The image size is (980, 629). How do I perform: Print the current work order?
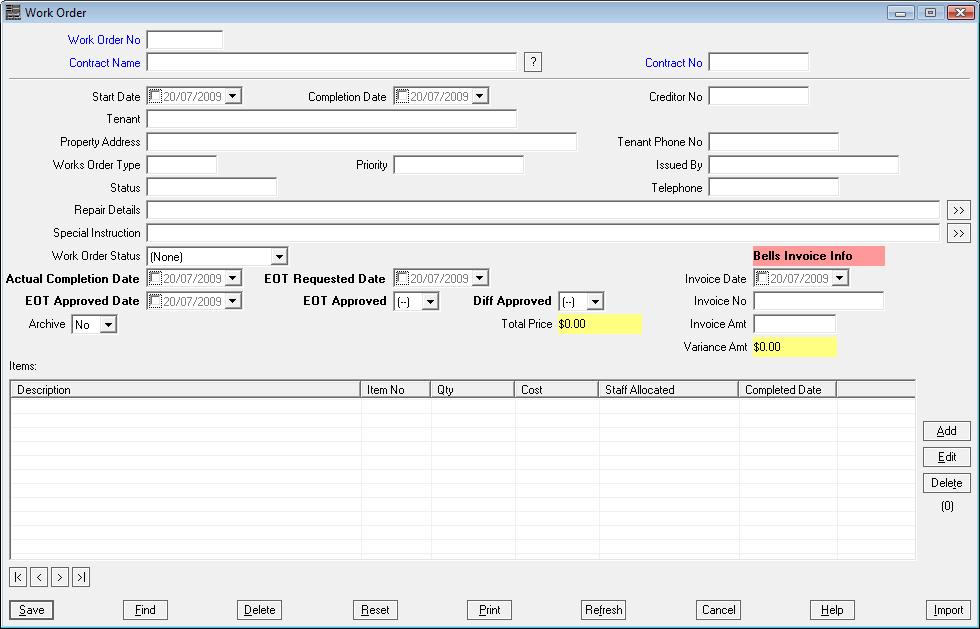[489, 609]
